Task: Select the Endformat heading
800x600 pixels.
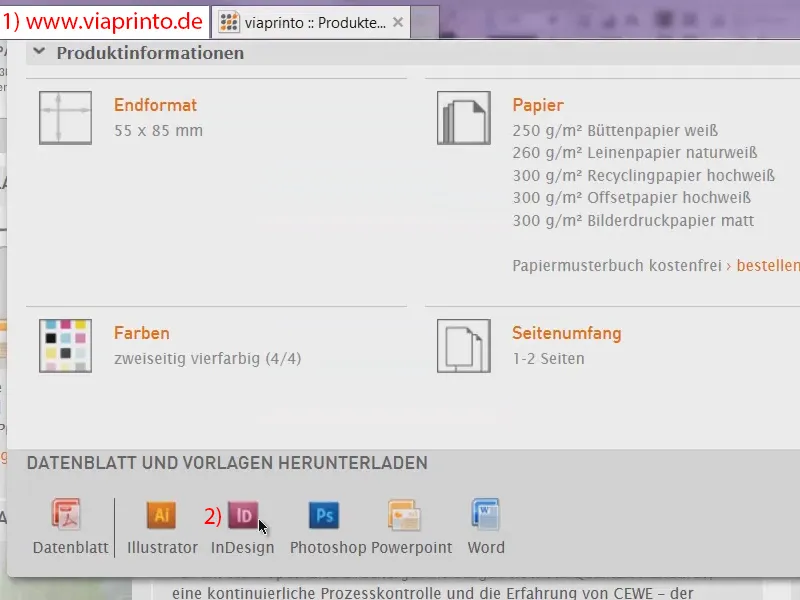Action: click(x=155, y=105)
